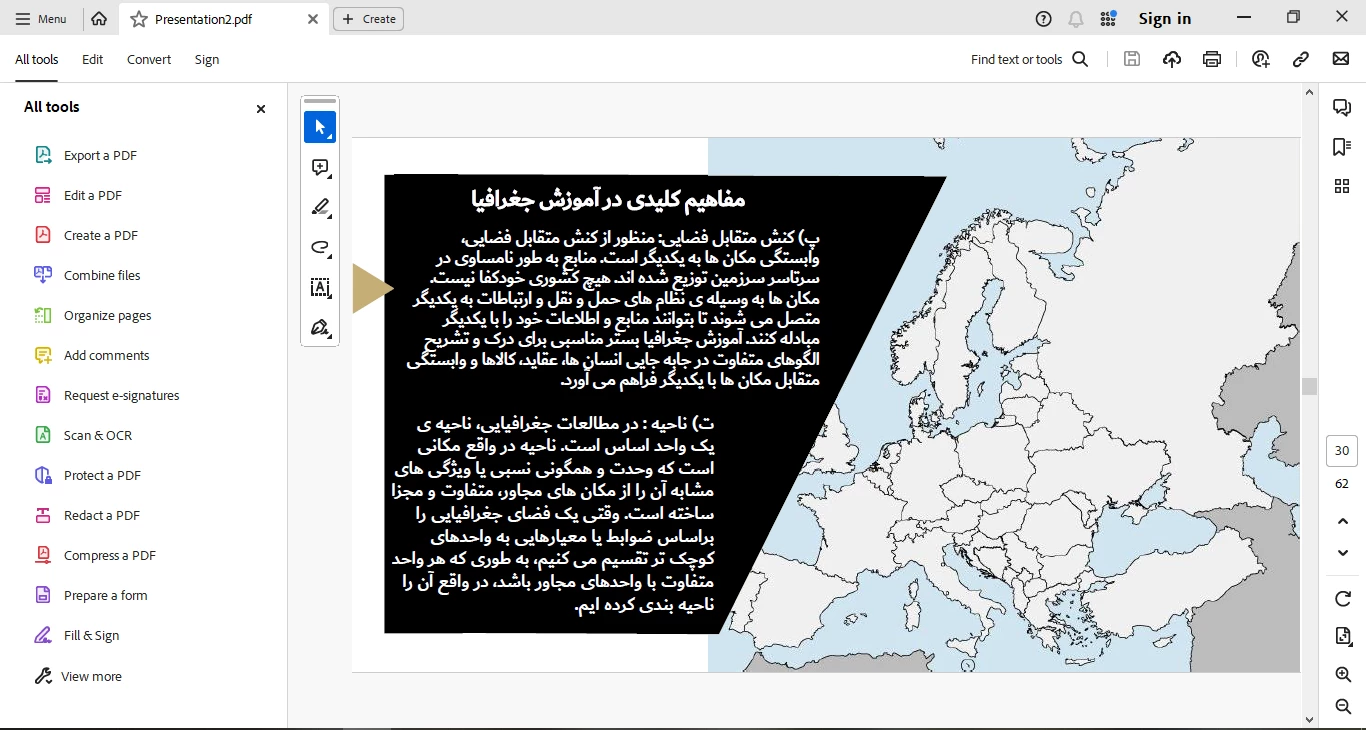Pick the freehand draw loop tool
This screenshot has width=1366, height=730.
320,247
